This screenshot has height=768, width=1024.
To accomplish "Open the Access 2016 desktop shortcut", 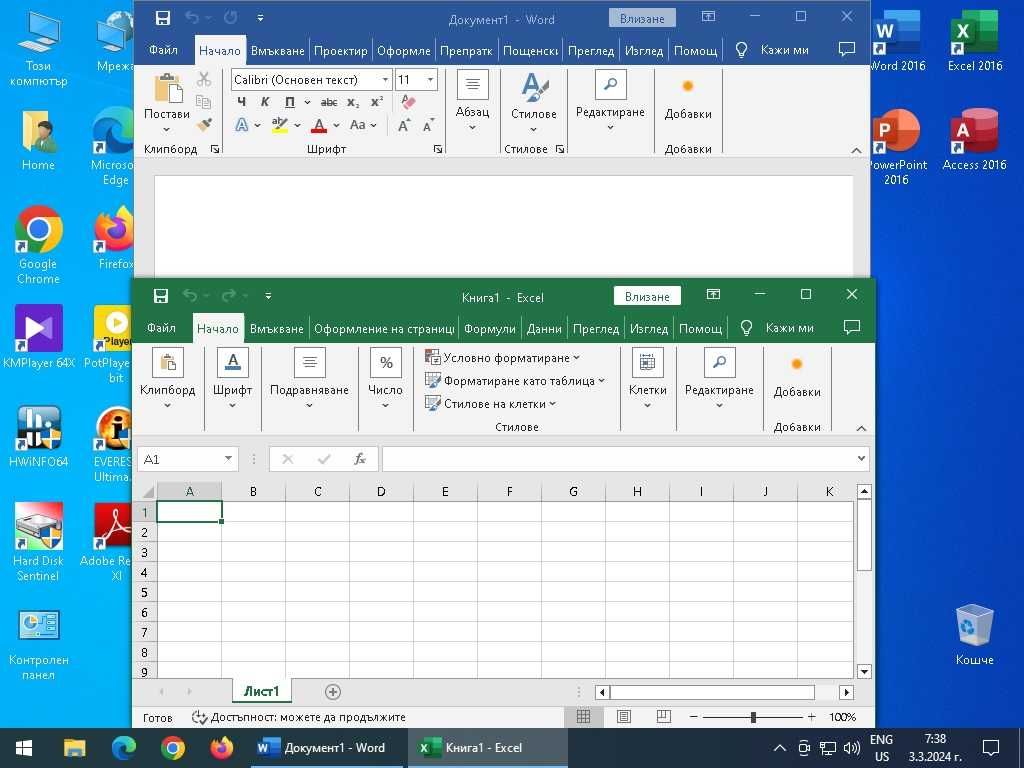I will (x=974, y=140).
